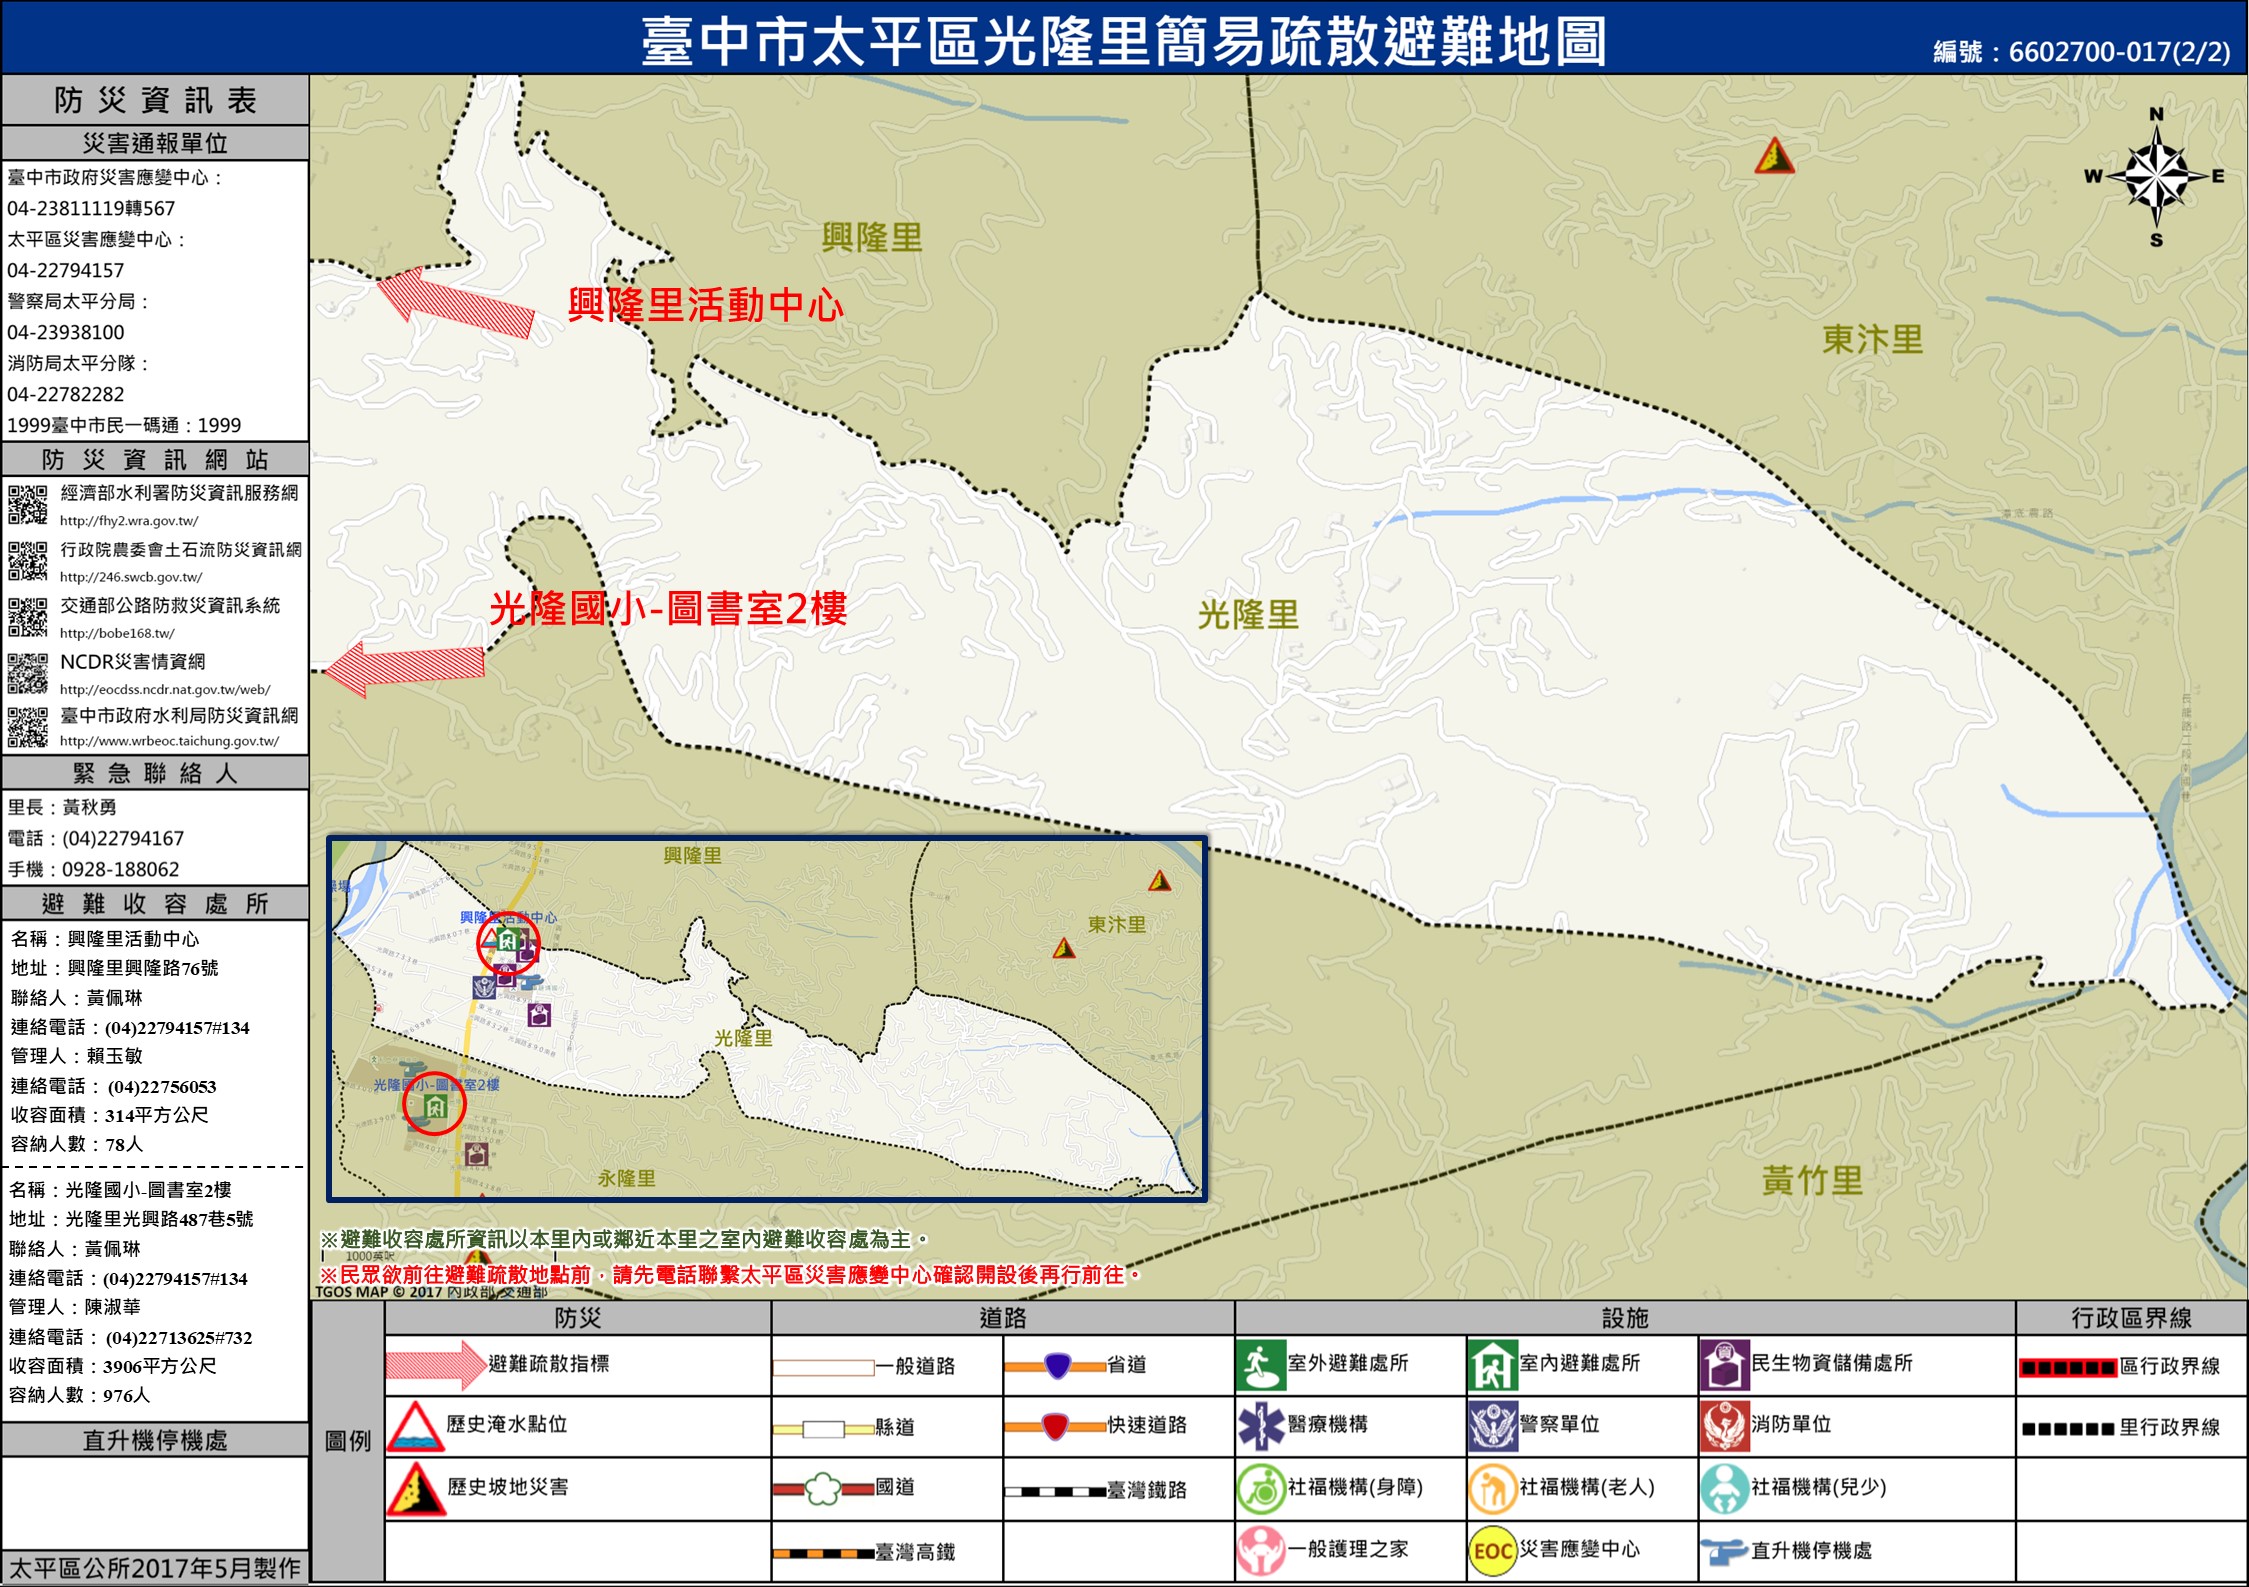Open the http://bobe168.tw/ link
Screen dimensions: 2249x1587
coord(117,633)
